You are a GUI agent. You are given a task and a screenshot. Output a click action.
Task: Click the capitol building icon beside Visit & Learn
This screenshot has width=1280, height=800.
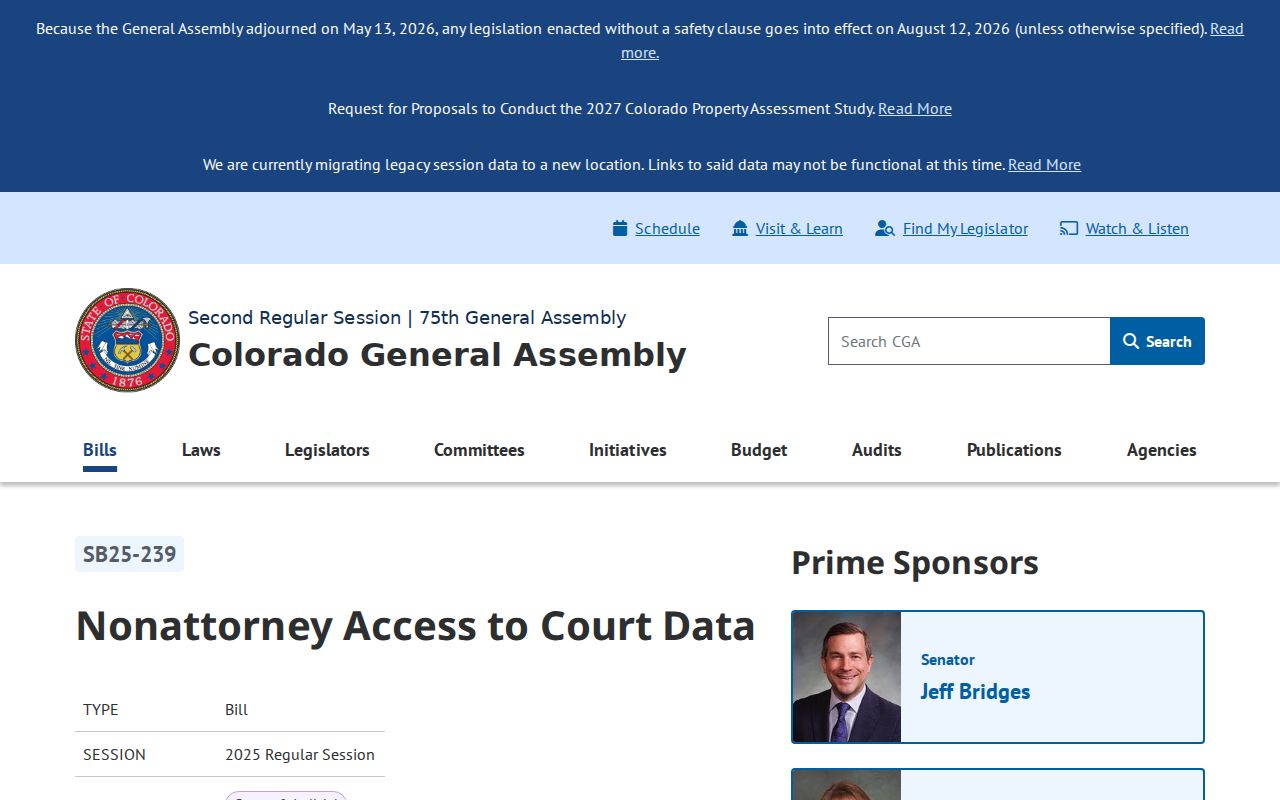(740, 228)
